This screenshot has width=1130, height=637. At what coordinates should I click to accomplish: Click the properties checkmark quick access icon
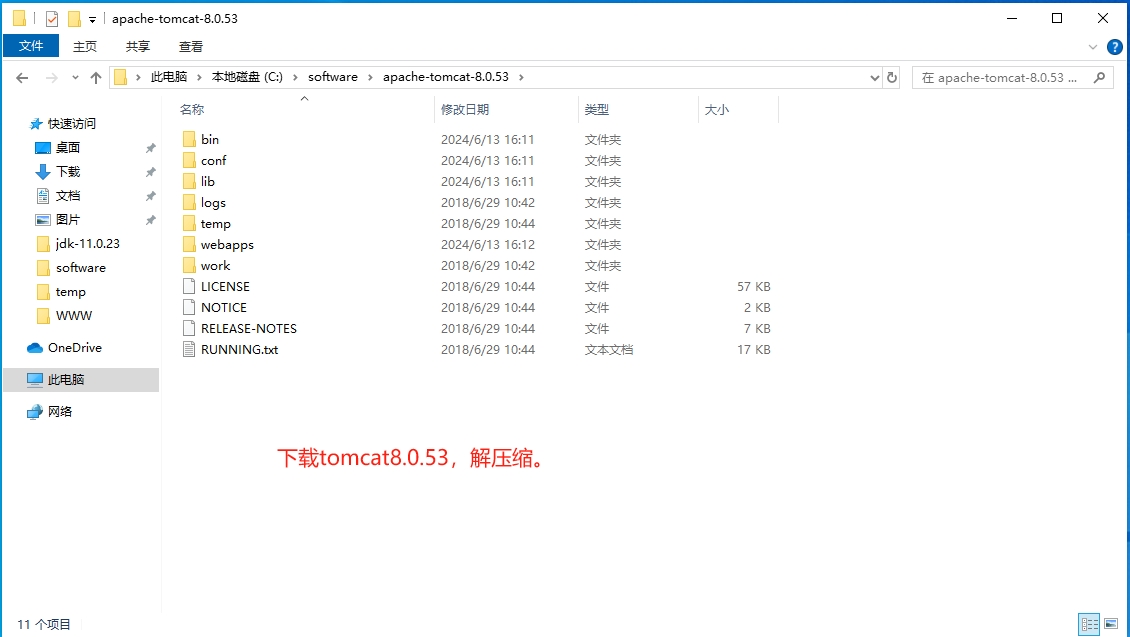tap(52, 19)
